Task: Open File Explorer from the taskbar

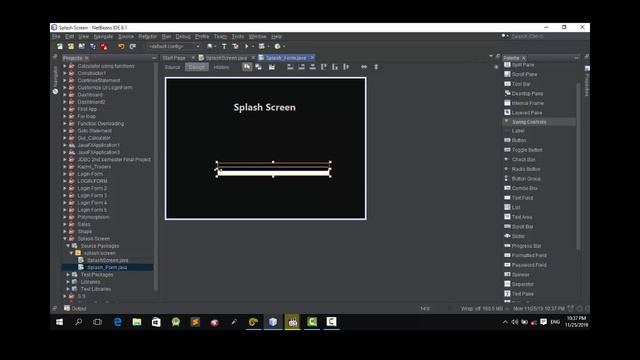Action: coord(137,322)
